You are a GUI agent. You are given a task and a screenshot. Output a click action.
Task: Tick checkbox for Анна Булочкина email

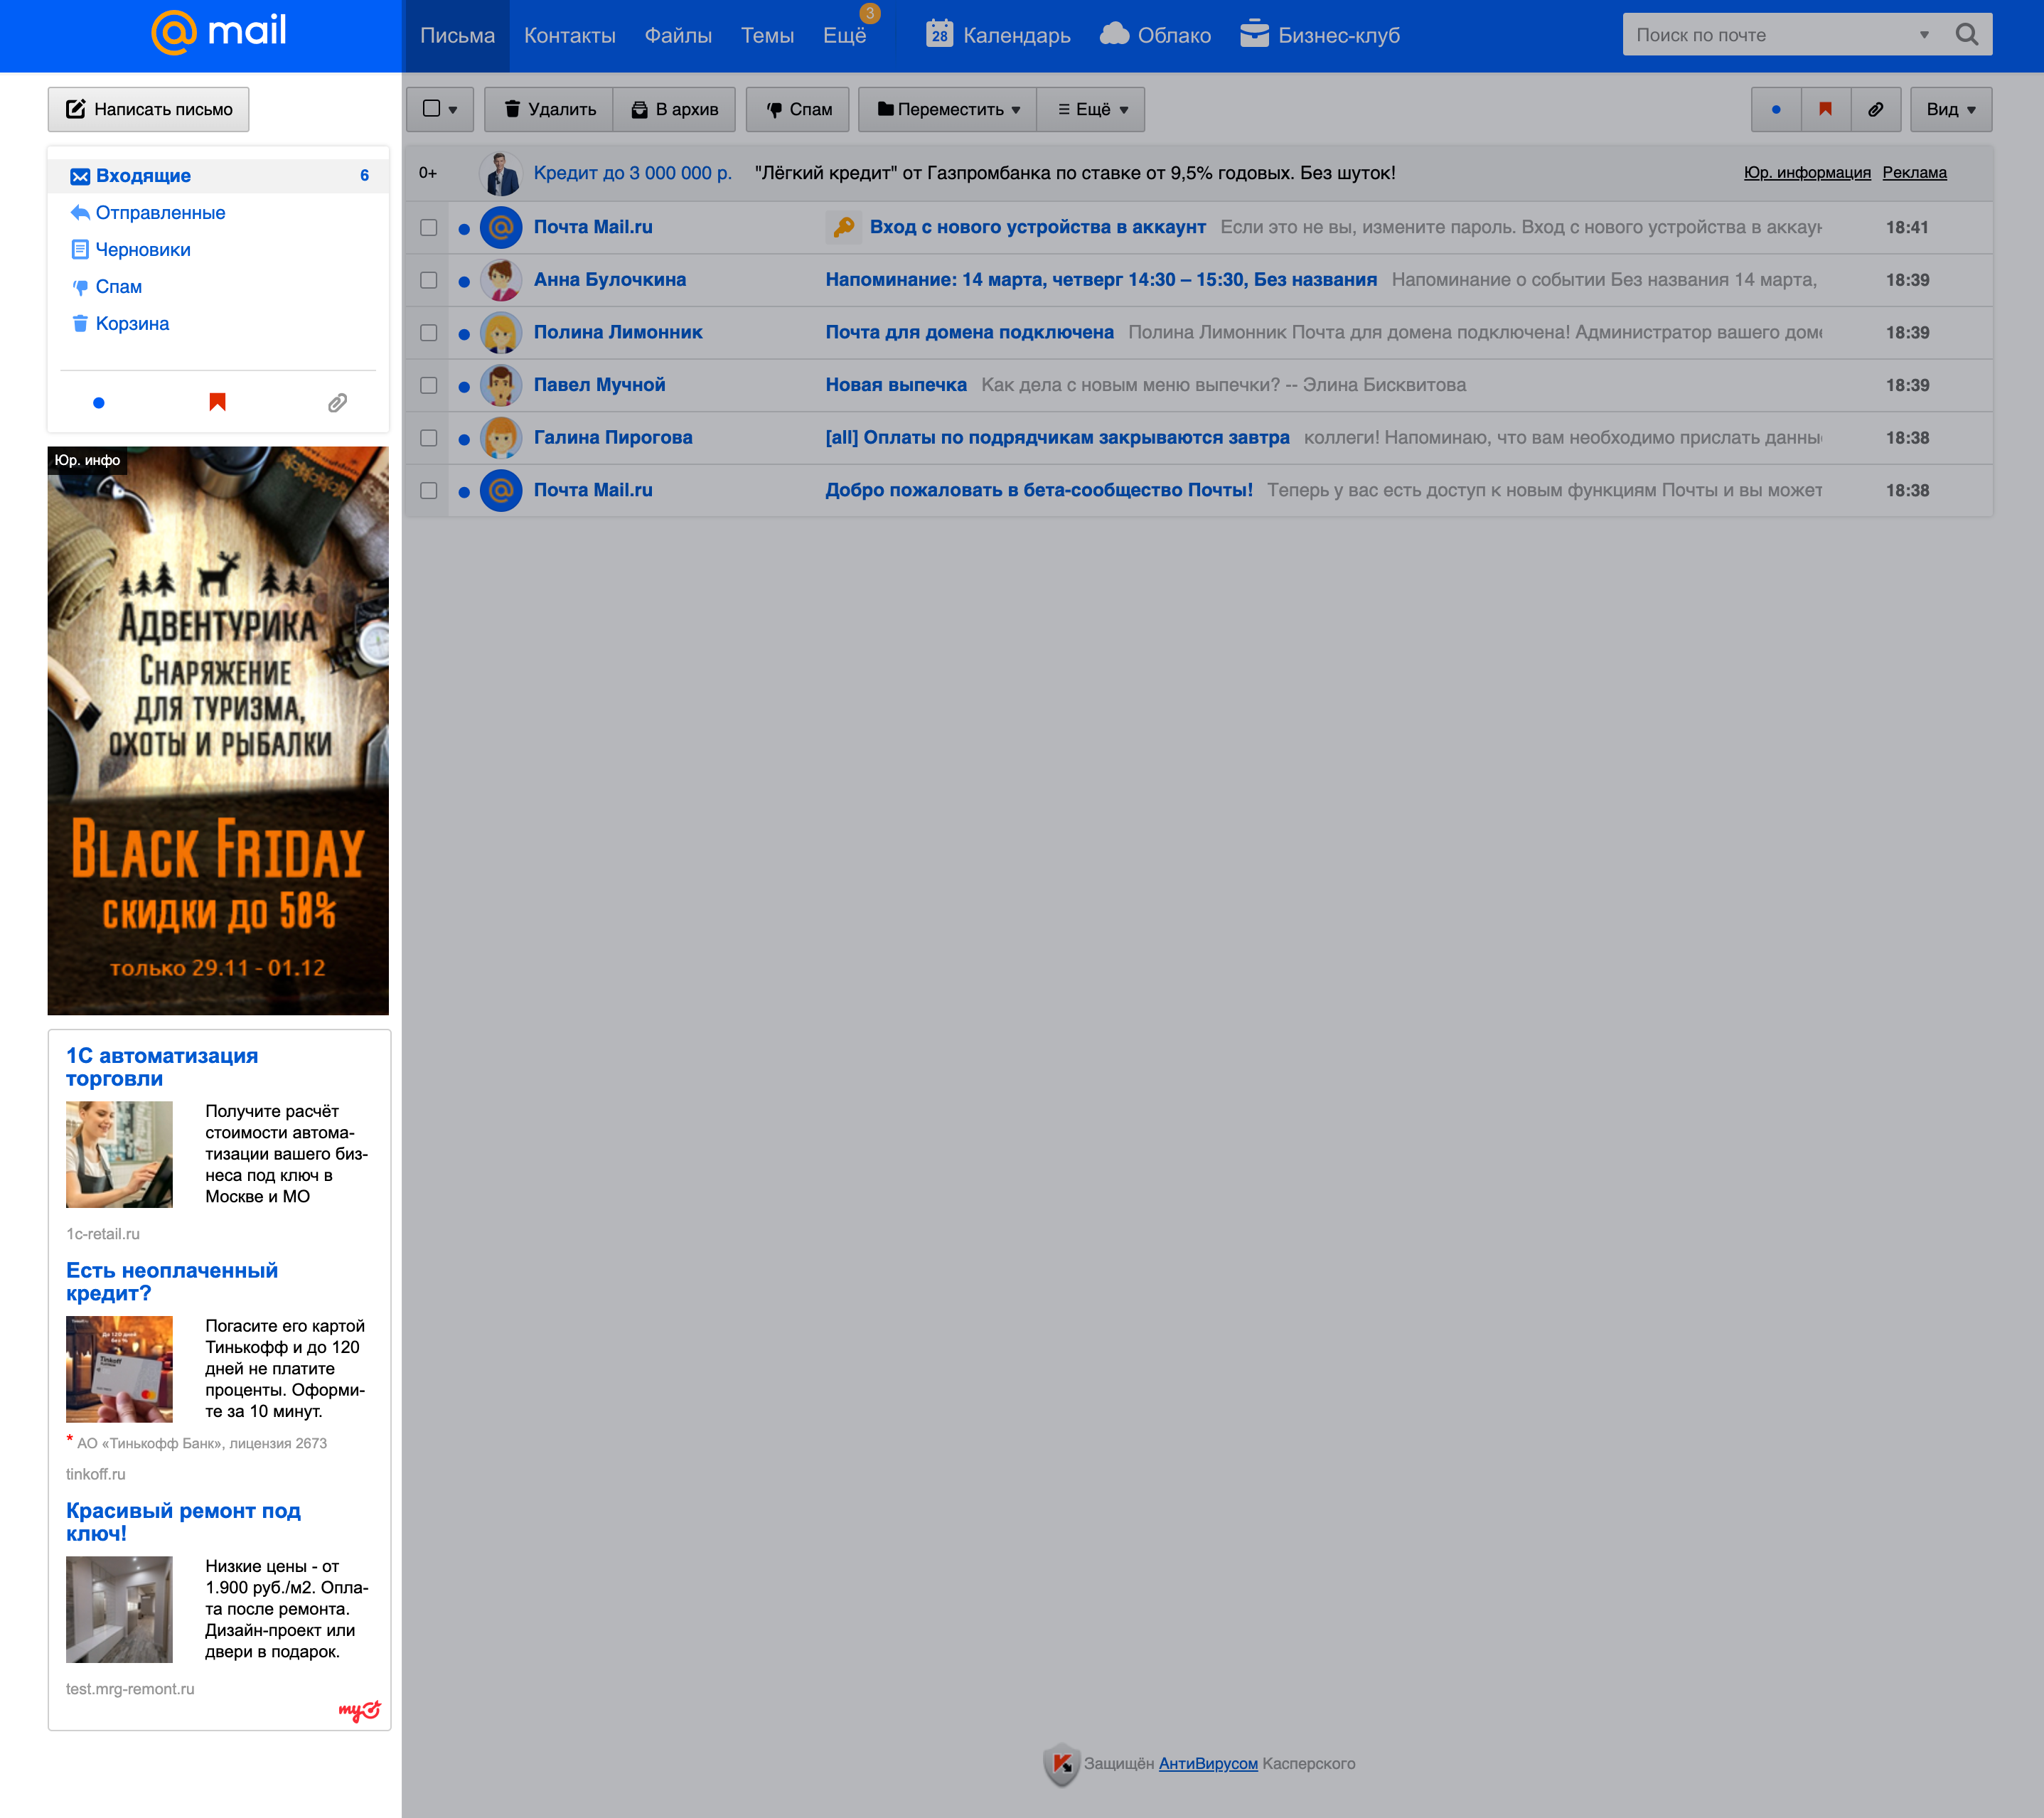[429, 280]
